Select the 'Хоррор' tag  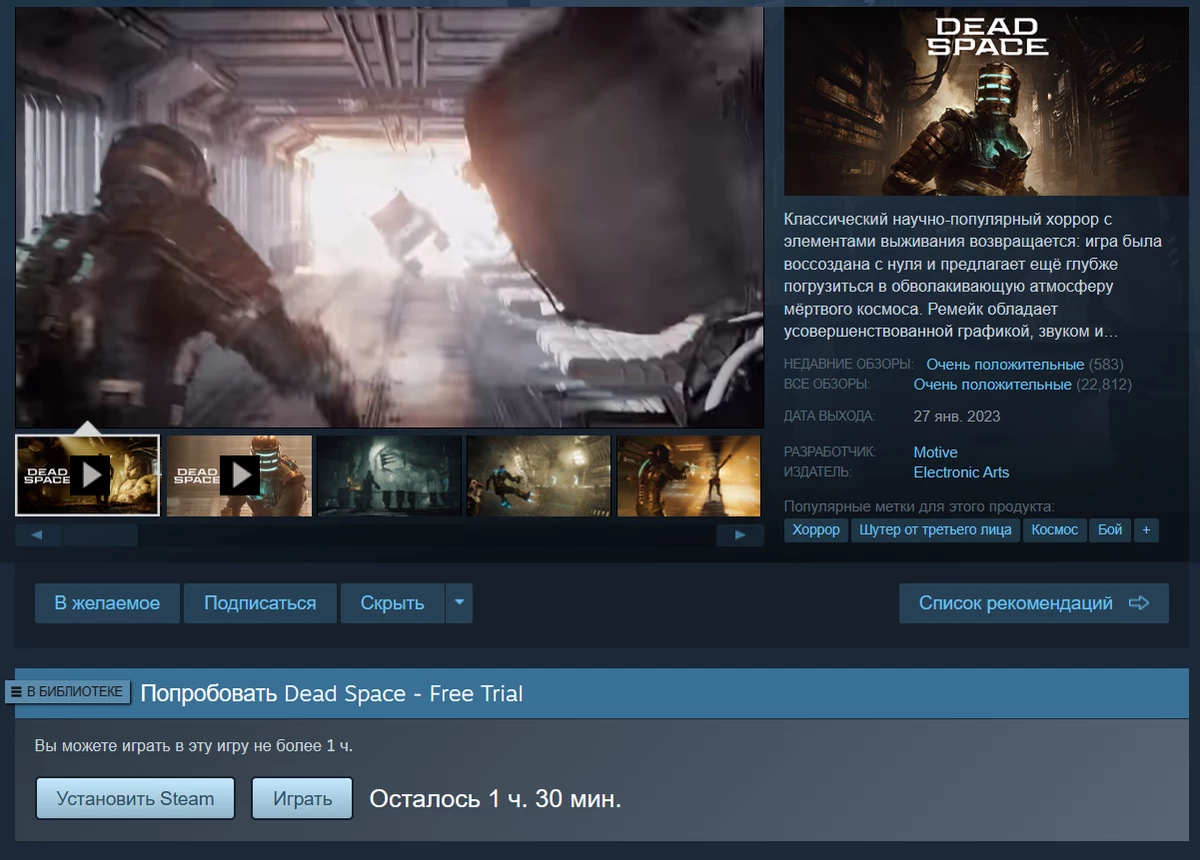point(816,530)
